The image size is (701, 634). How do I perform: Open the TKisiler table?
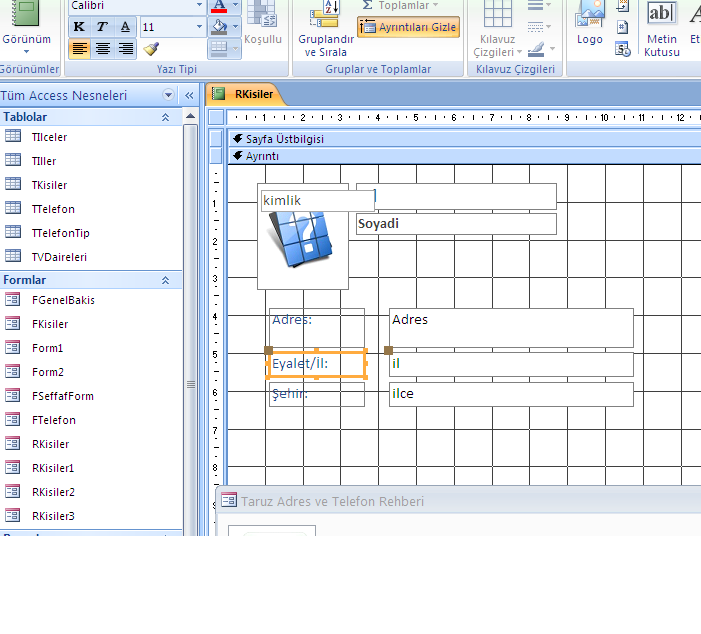[x=49, y=185]
